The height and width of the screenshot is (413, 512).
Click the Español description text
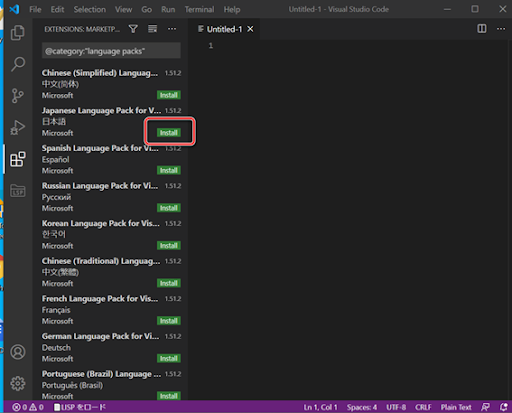[55, 159]
